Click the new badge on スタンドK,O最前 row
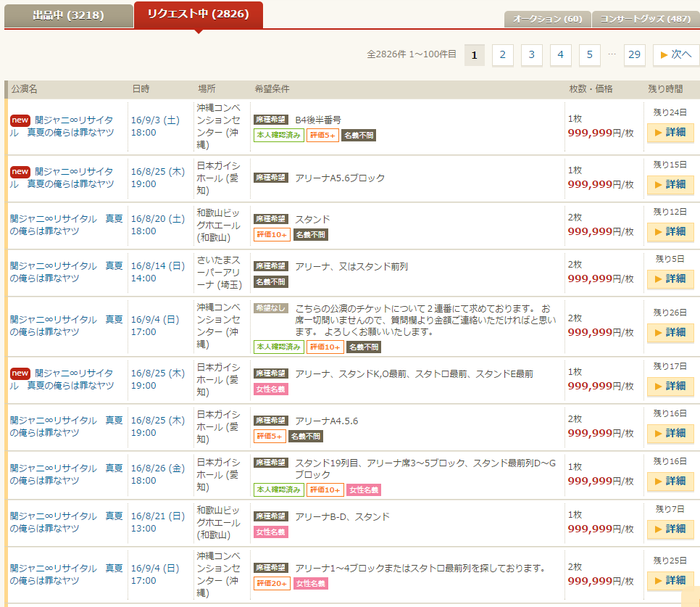The width and height of the screenshot is (700, 607). pyautogui.click(x=20, y=373)
